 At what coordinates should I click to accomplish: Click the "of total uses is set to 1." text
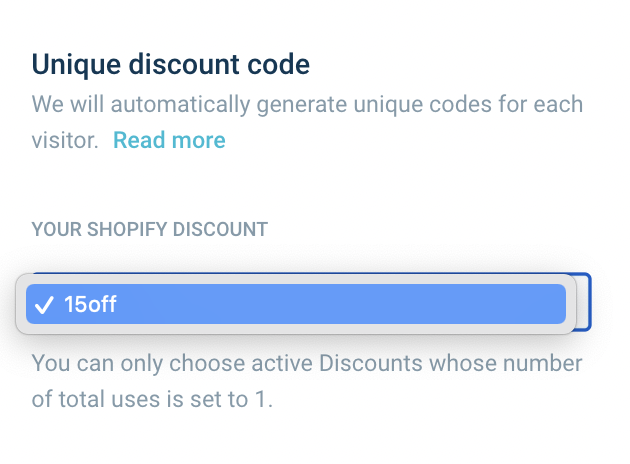(x=151, y=400)
